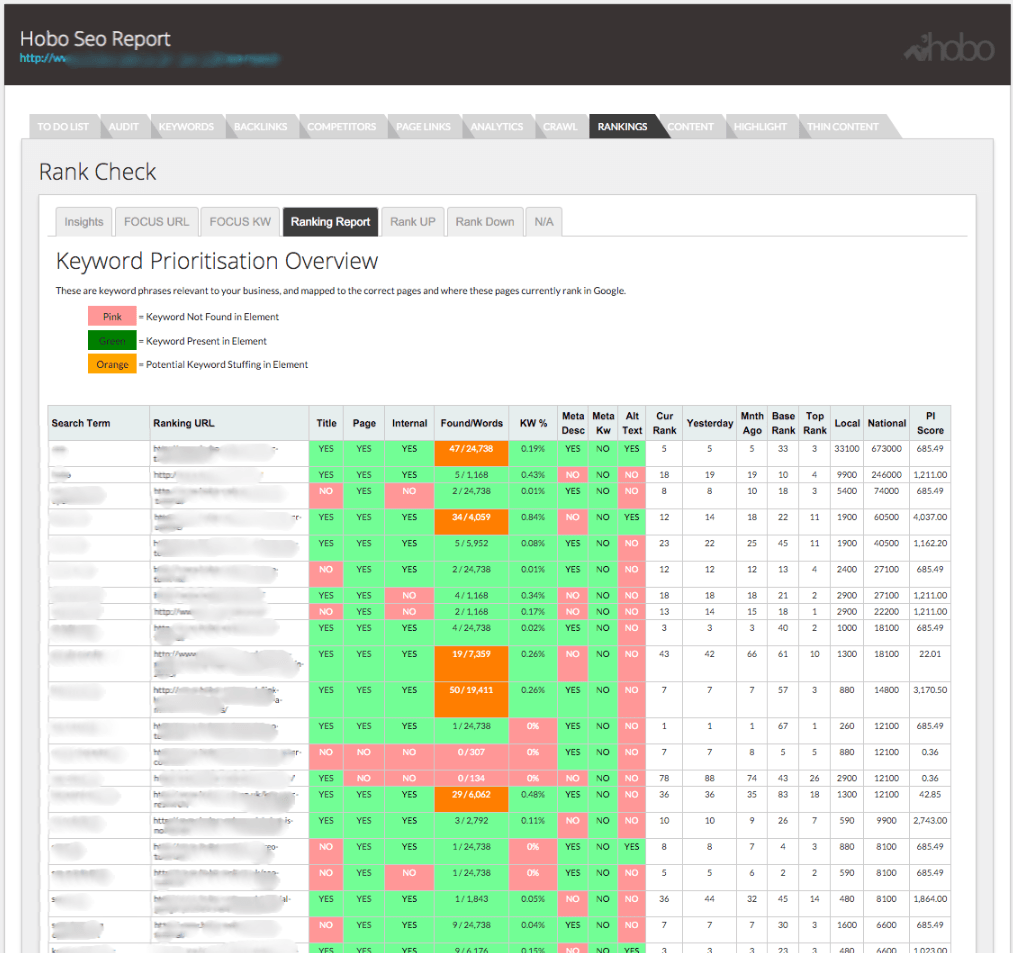Click the "Keyword Prioritisation Overview" heading
Viewport: 1013px width, 953px height.
pos(217,261)
